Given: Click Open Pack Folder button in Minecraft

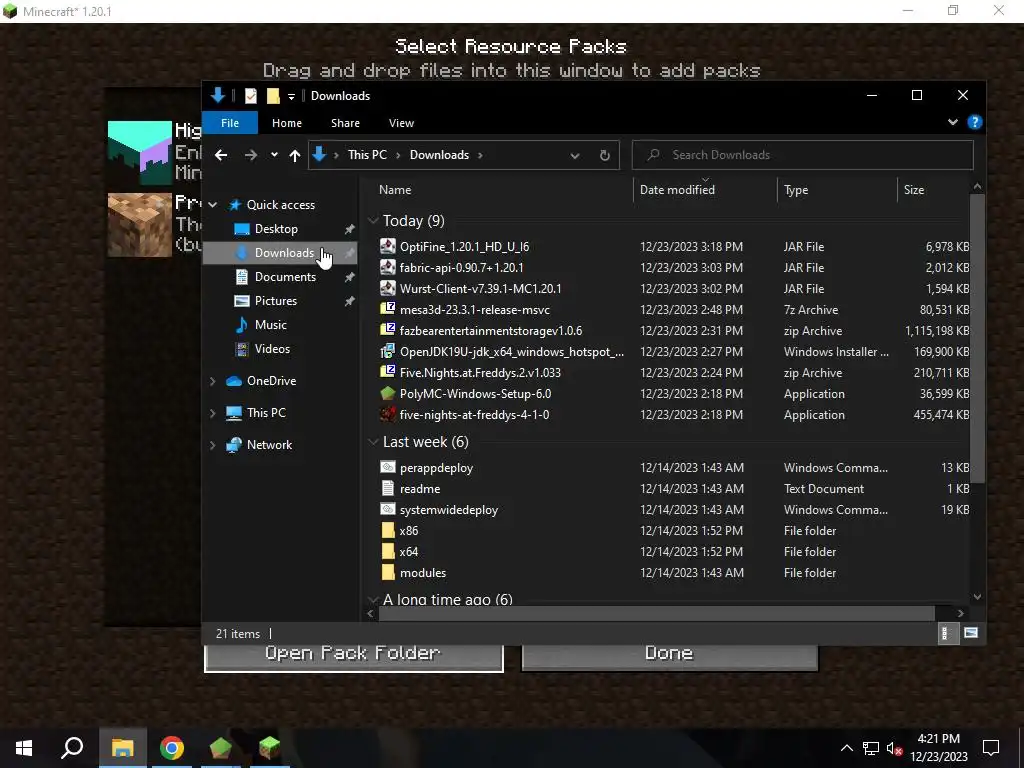Looking at the screenshot, I should click(353, 656).
